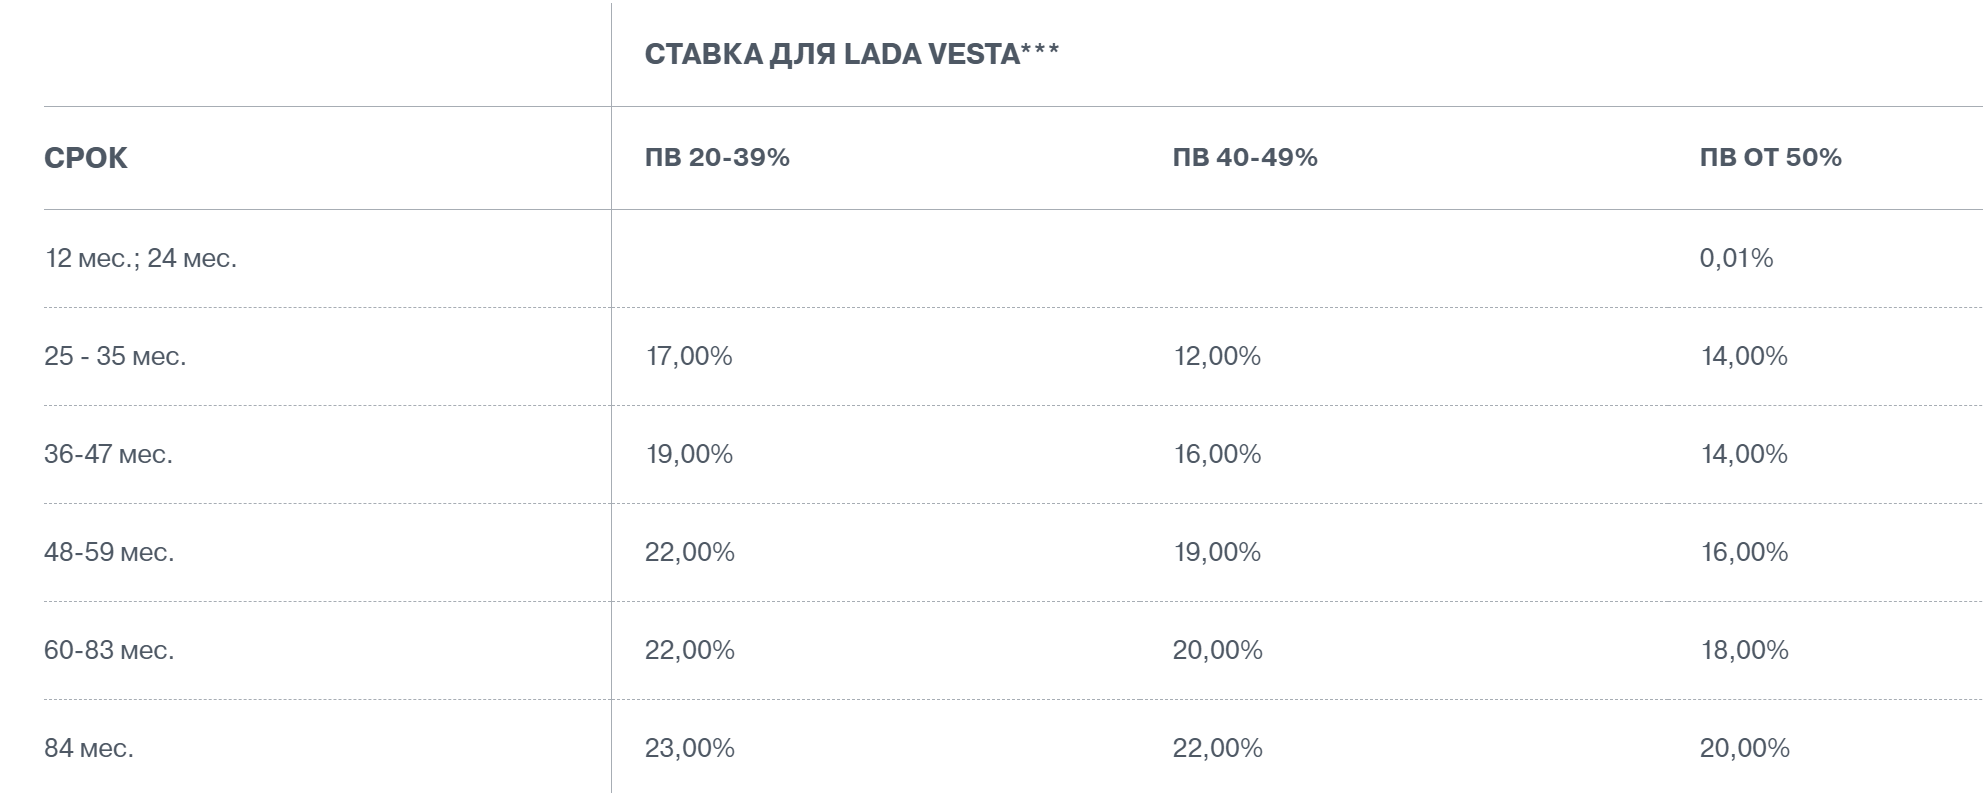
Task: Click the 12,00% rate value
Action: coord(1217,356)
